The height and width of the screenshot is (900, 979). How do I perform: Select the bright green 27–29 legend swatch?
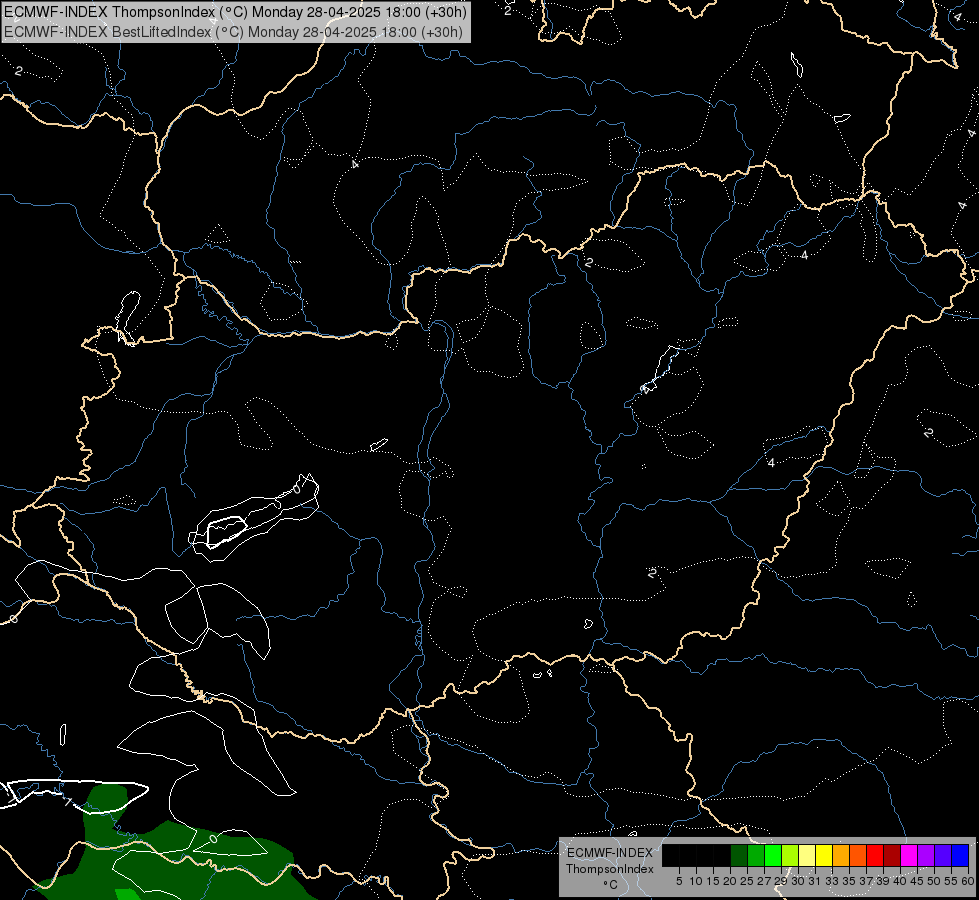(773, 855)
